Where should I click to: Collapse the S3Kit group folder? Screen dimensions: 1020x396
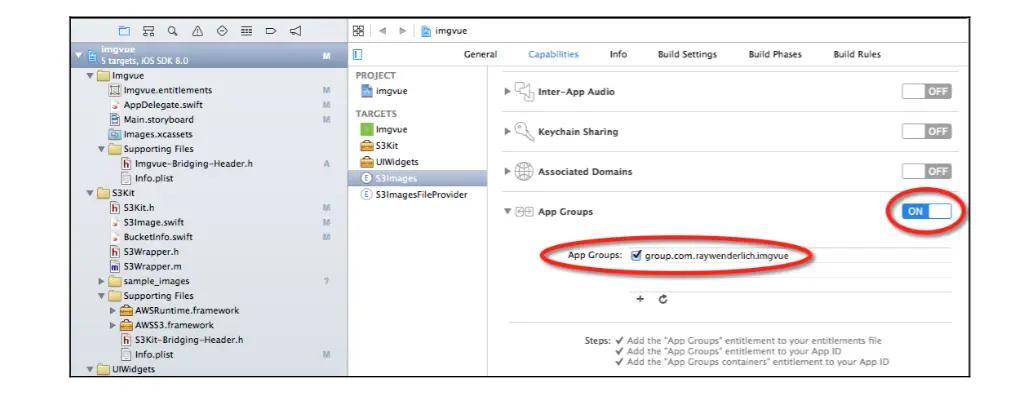point(90,193)
